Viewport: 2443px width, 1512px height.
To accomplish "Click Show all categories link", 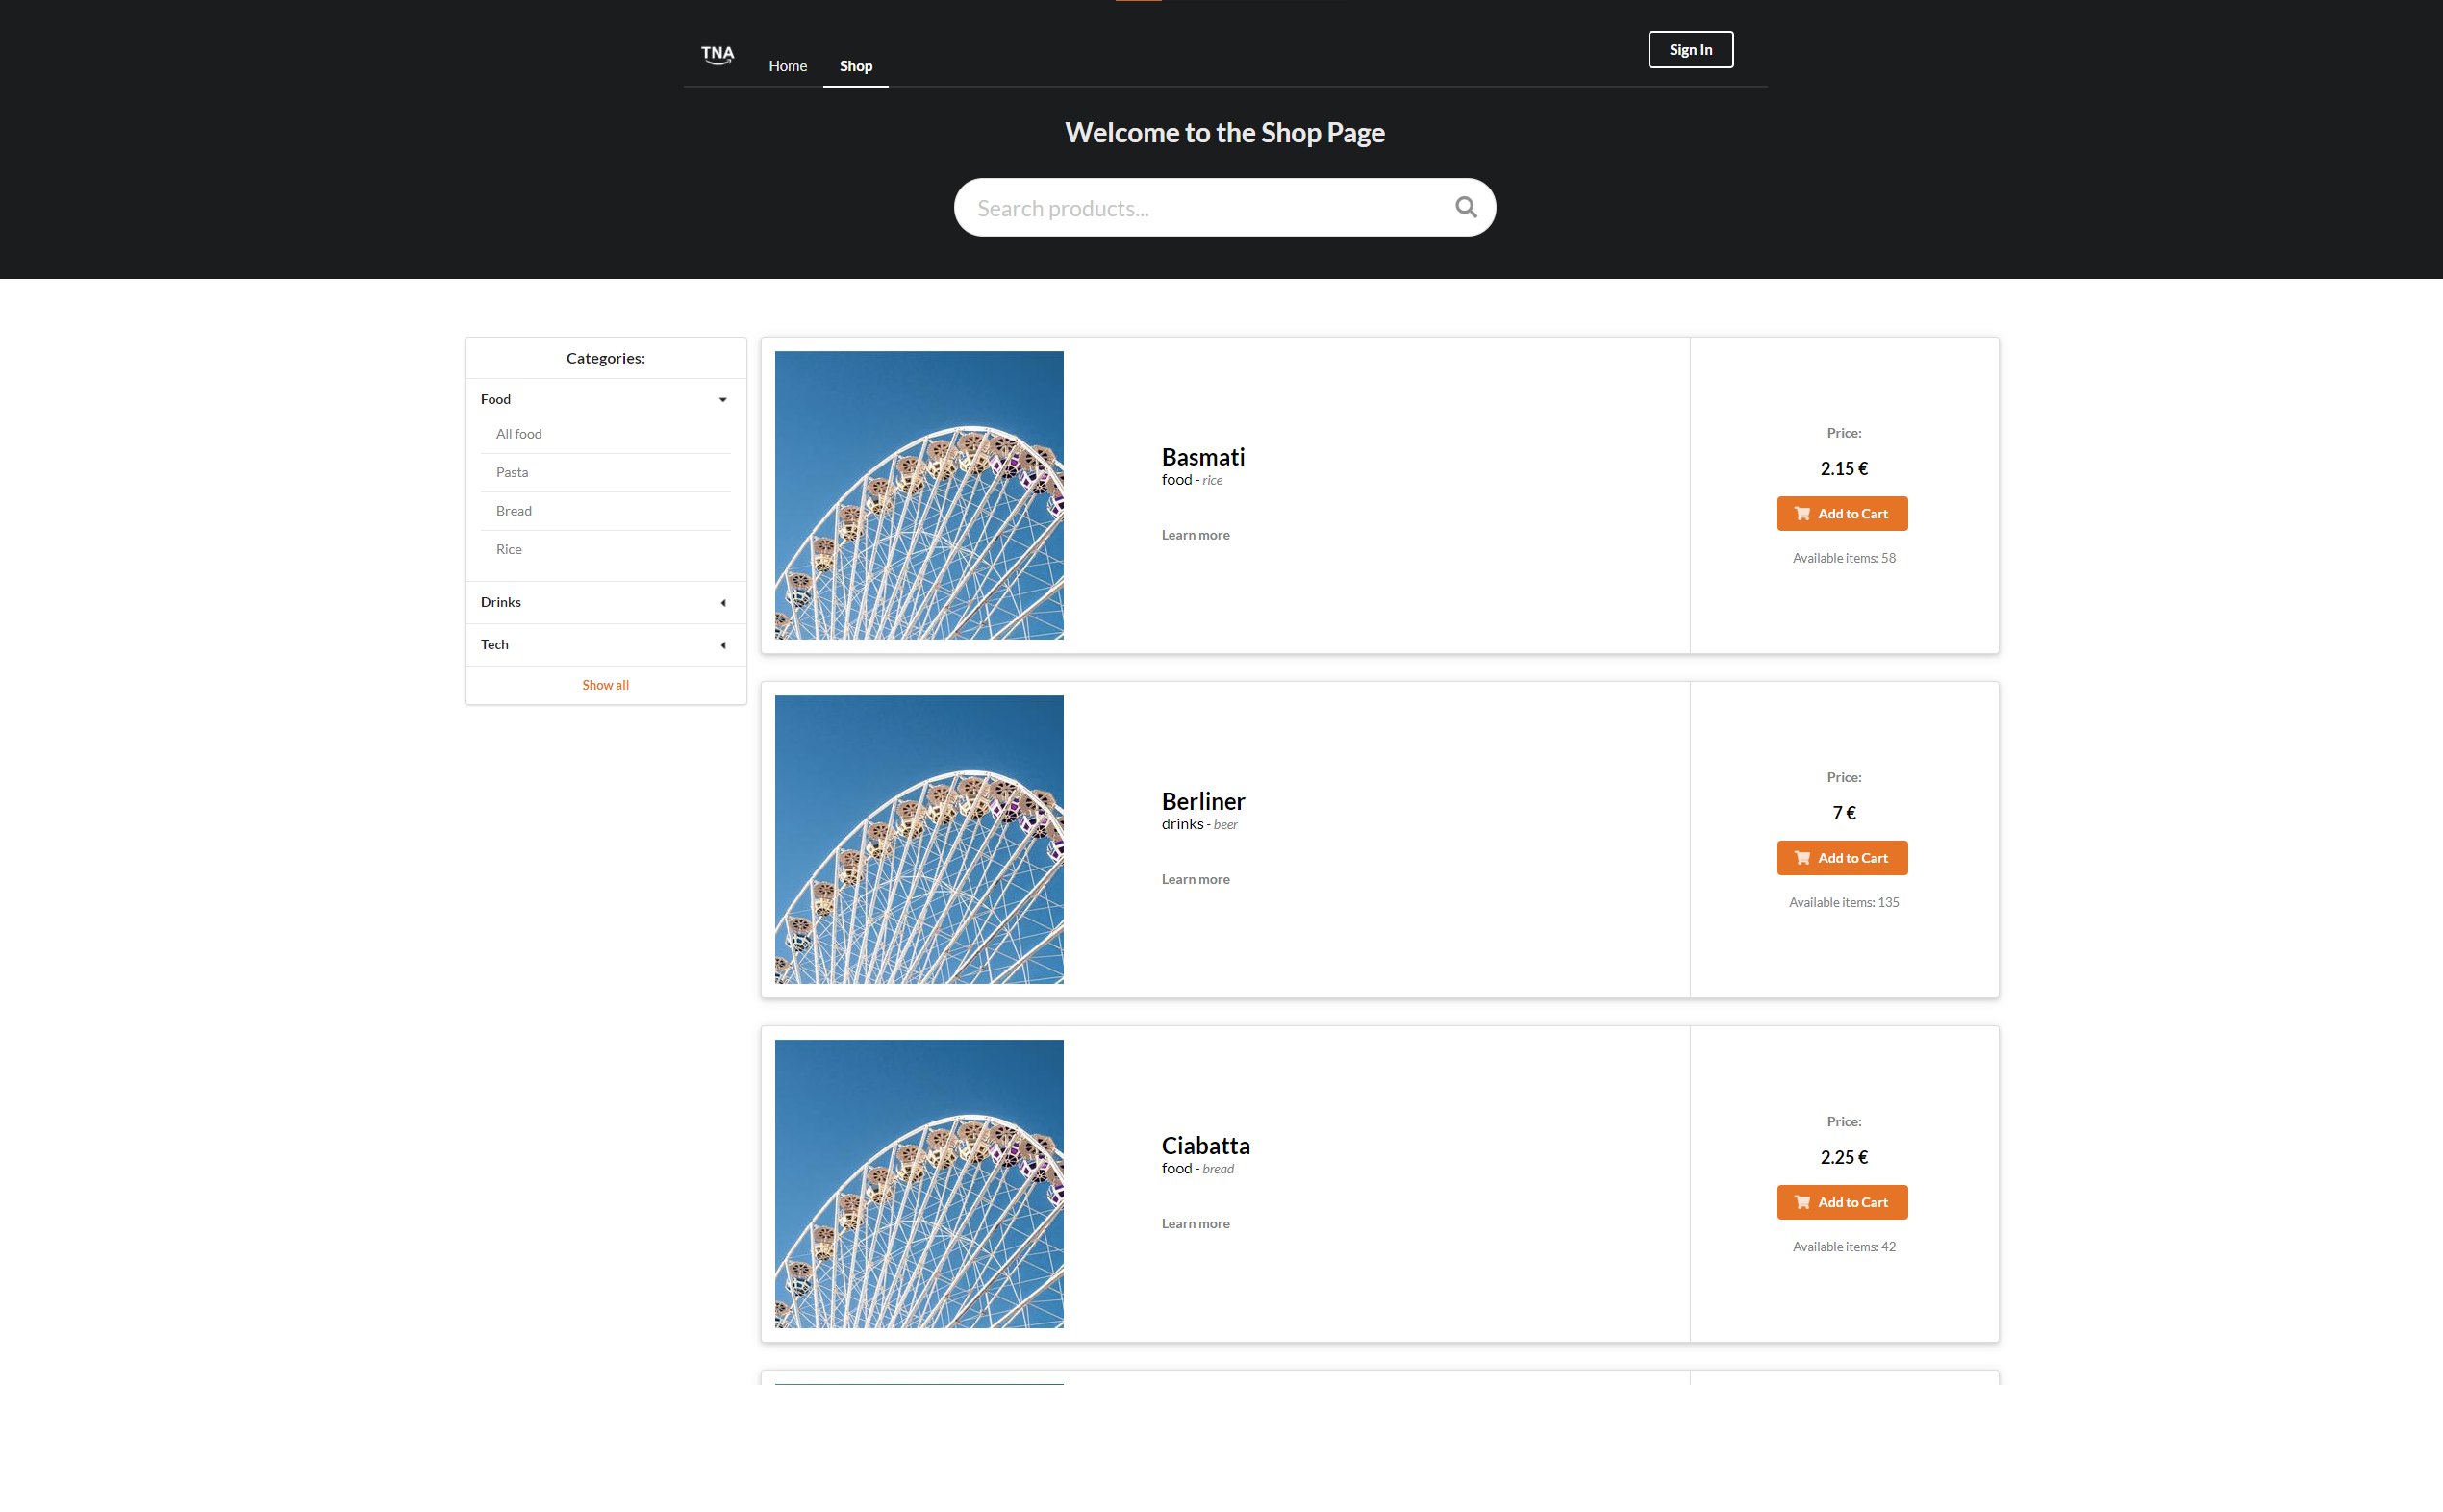I will pyautogui.click(x=605, y=685).
